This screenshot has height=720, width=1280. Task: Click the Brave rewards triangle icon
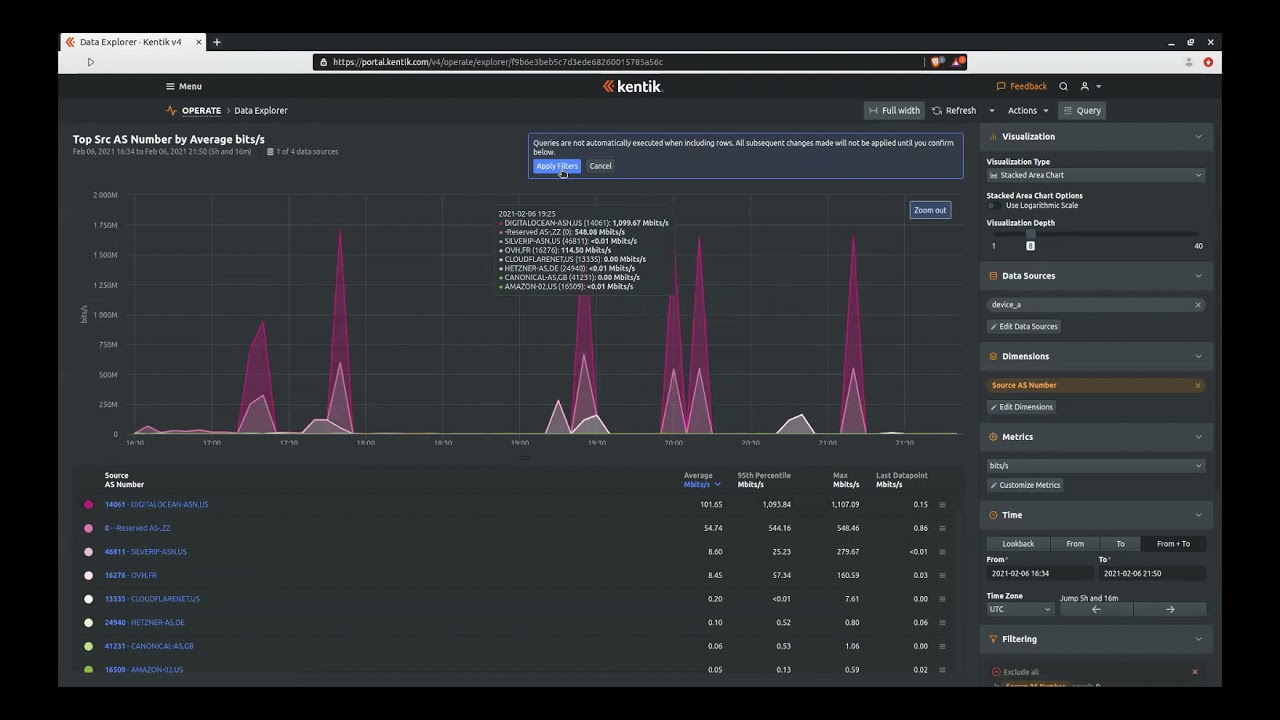coord(958,62)
